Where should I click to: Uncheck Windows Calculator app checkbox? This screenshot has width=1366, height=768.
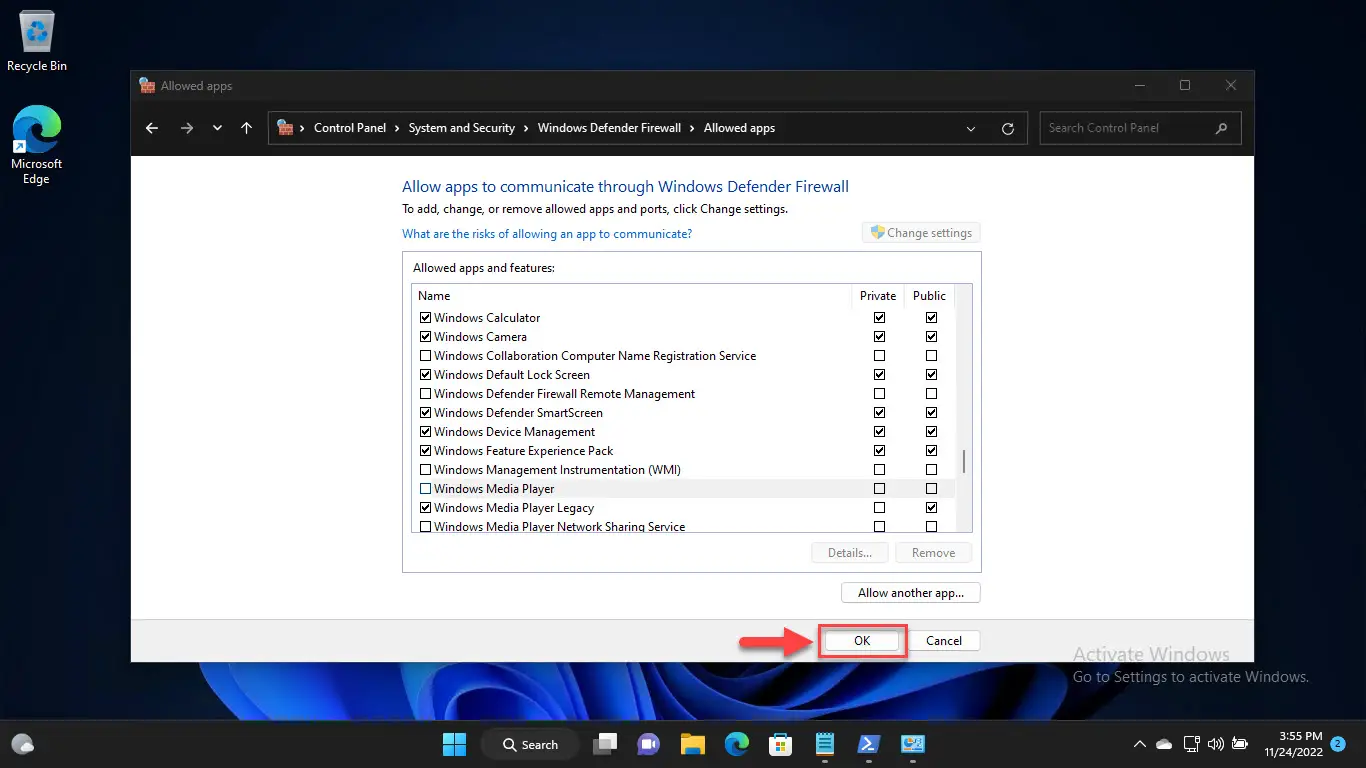(425, 318)
